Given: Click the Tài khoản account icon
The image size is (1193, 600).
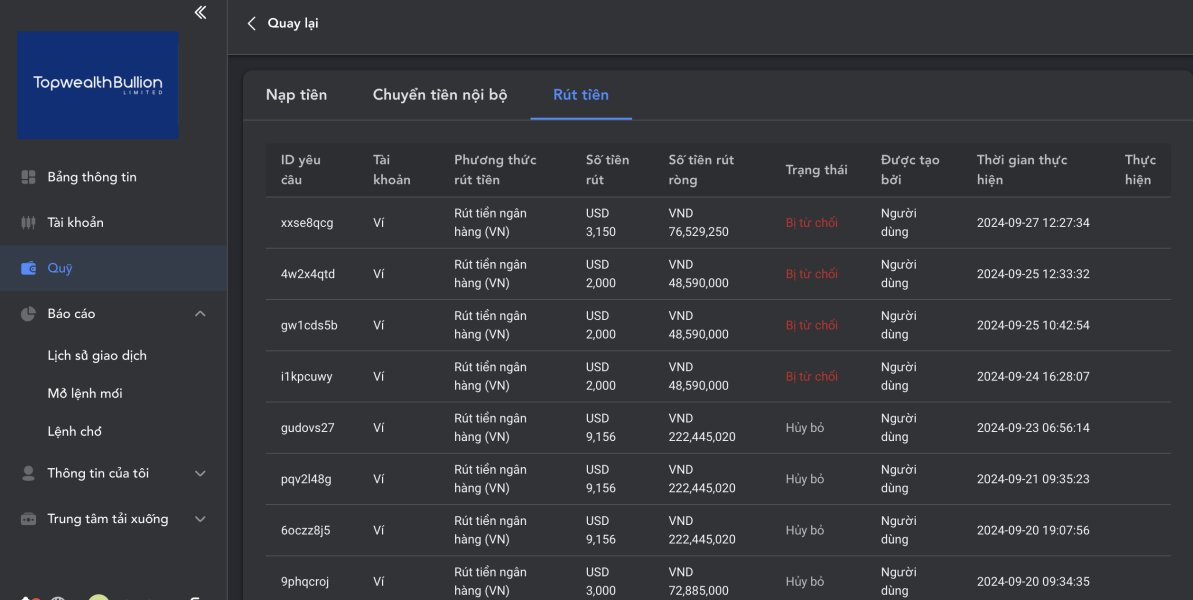Looking at the screenshot, I should pyautogui.click(x=28, y=223).
